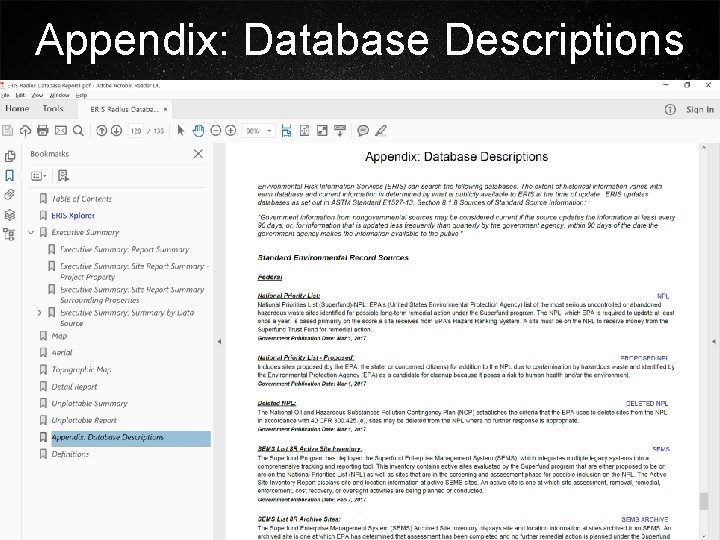The height and width of the screenshot is (540, 720).
Task: Open the Model Tree panel icon
Action: (10, 234)
